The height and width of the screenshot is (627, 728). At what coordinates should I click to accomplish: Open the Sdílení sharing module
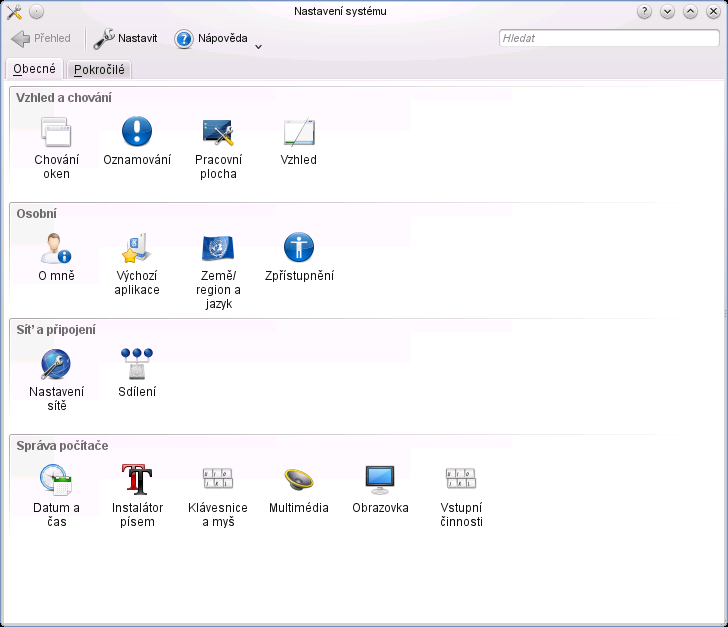pos(137,374)
